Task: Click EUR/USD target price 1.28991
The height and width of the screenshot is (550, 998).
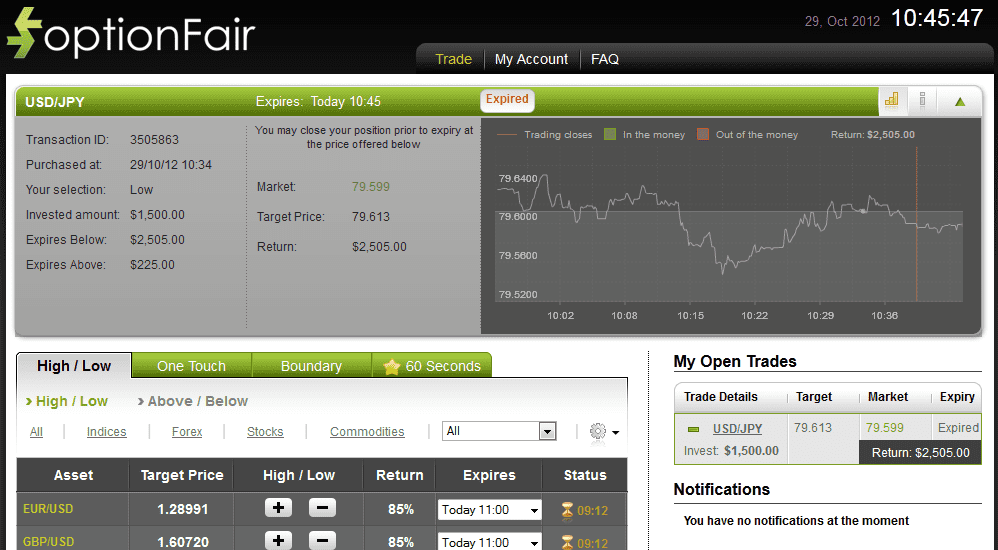Action: coord(183,509)
